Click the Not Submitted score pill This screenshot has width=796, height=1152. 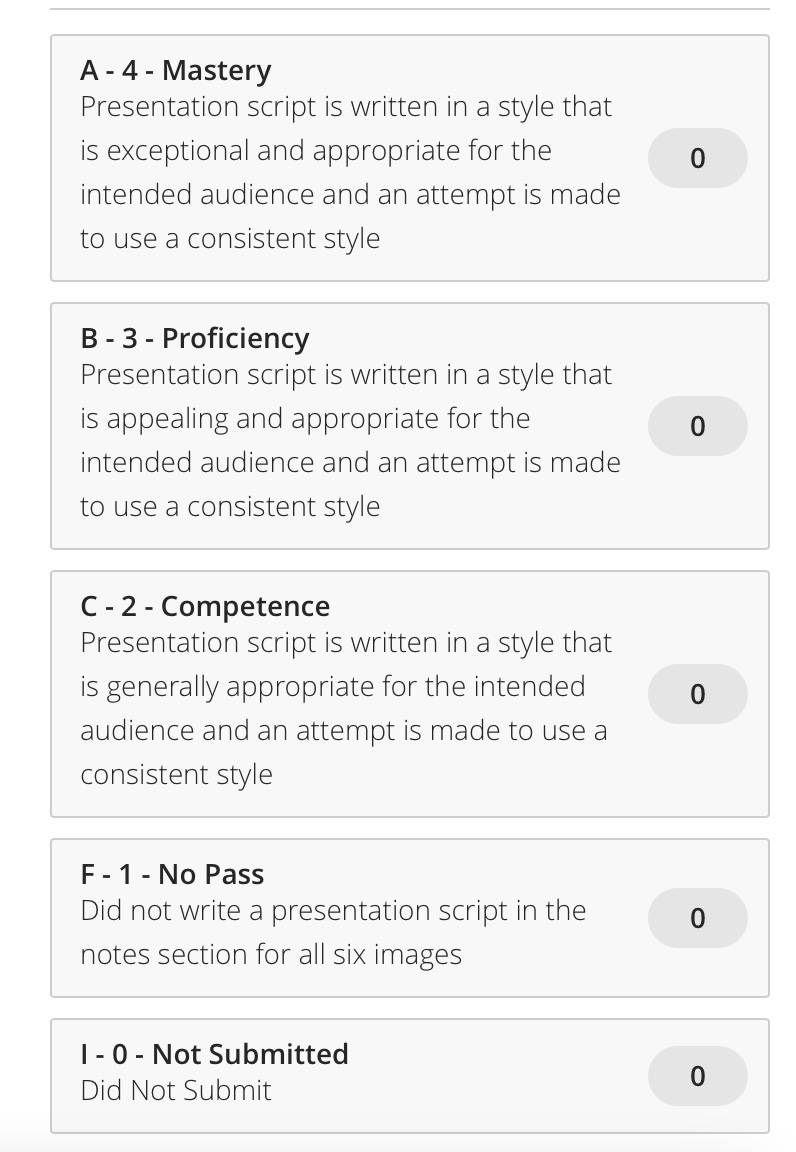698,1076
